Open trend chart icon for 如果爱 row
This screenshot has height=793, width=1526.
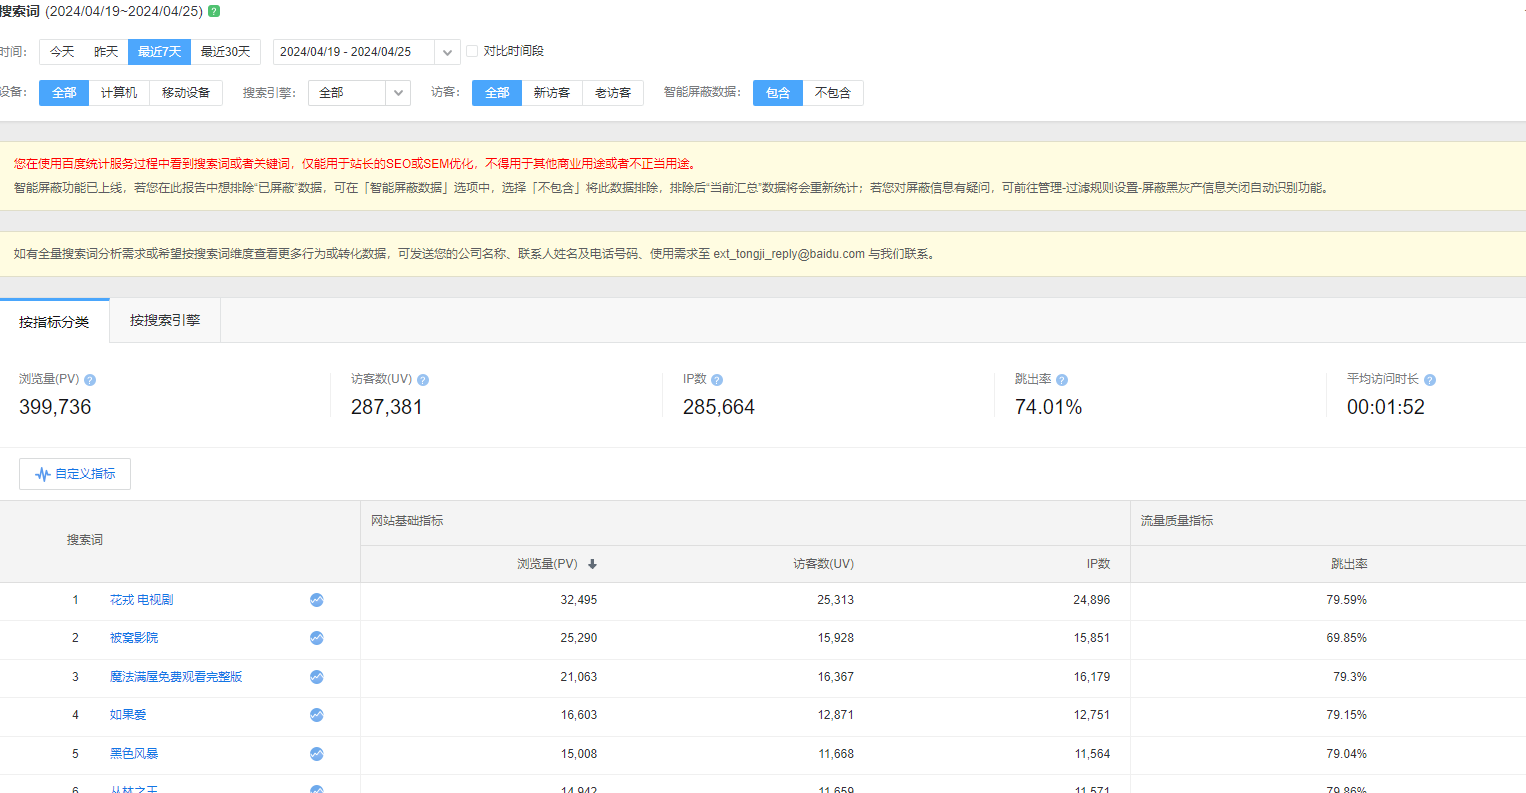316,715
